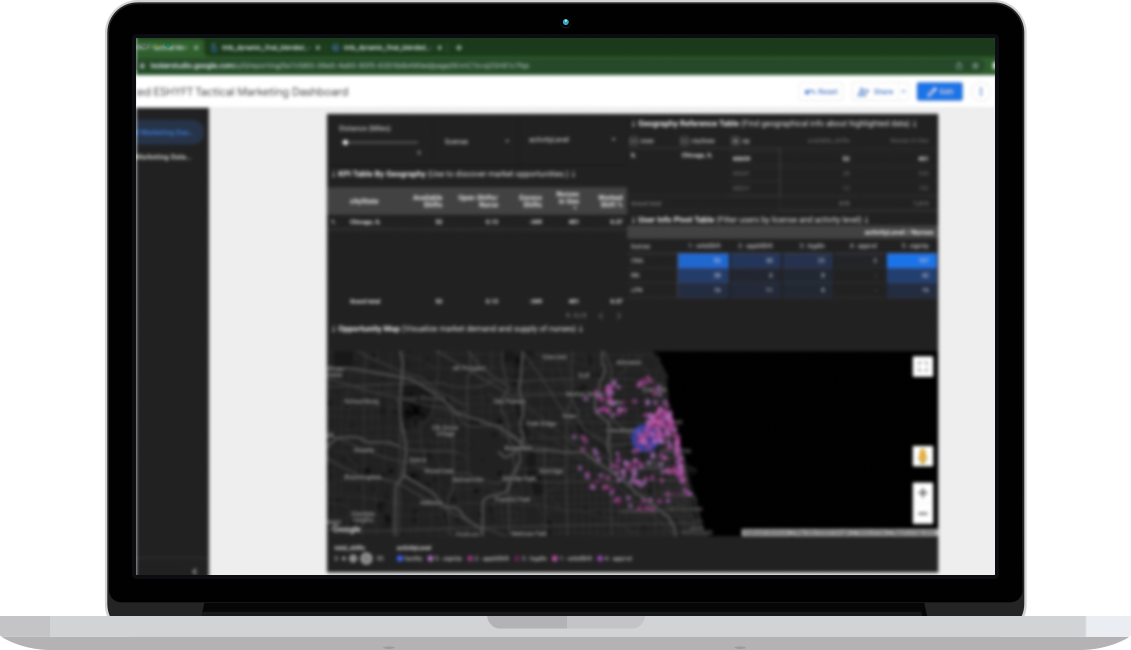Viewport: 1131px width, 650px height.
Task: Open the license dropdown filter
Action: click(476, 141)
